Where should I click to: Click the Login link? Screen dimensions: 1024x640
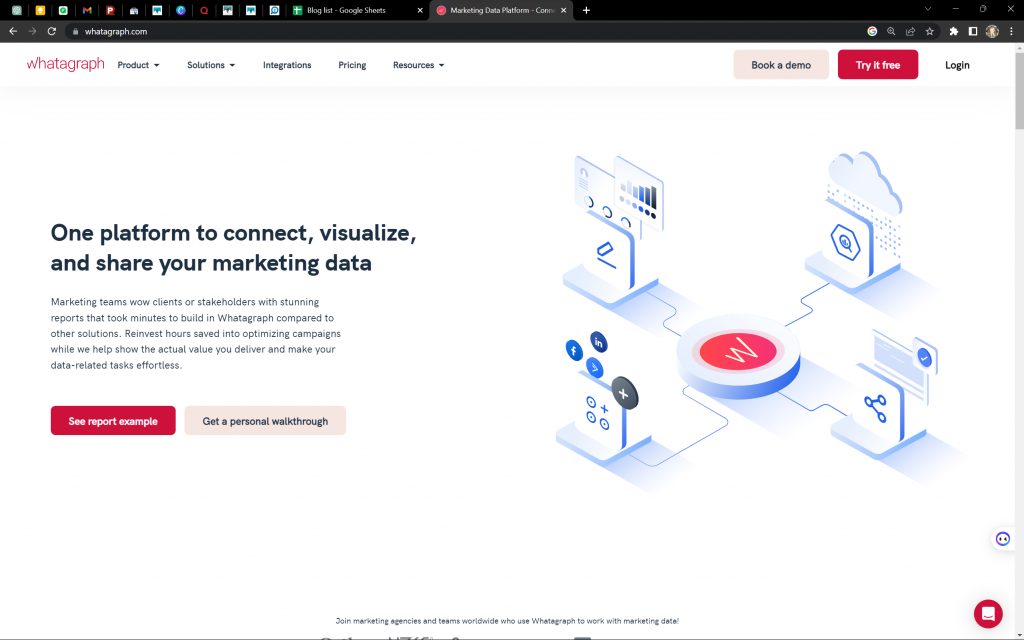point(957,65)
